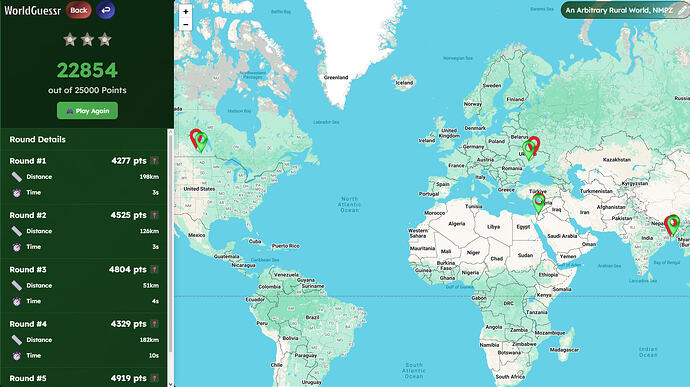
Task: Click the round list scrollbar down arrow
Action: point(171,384)
